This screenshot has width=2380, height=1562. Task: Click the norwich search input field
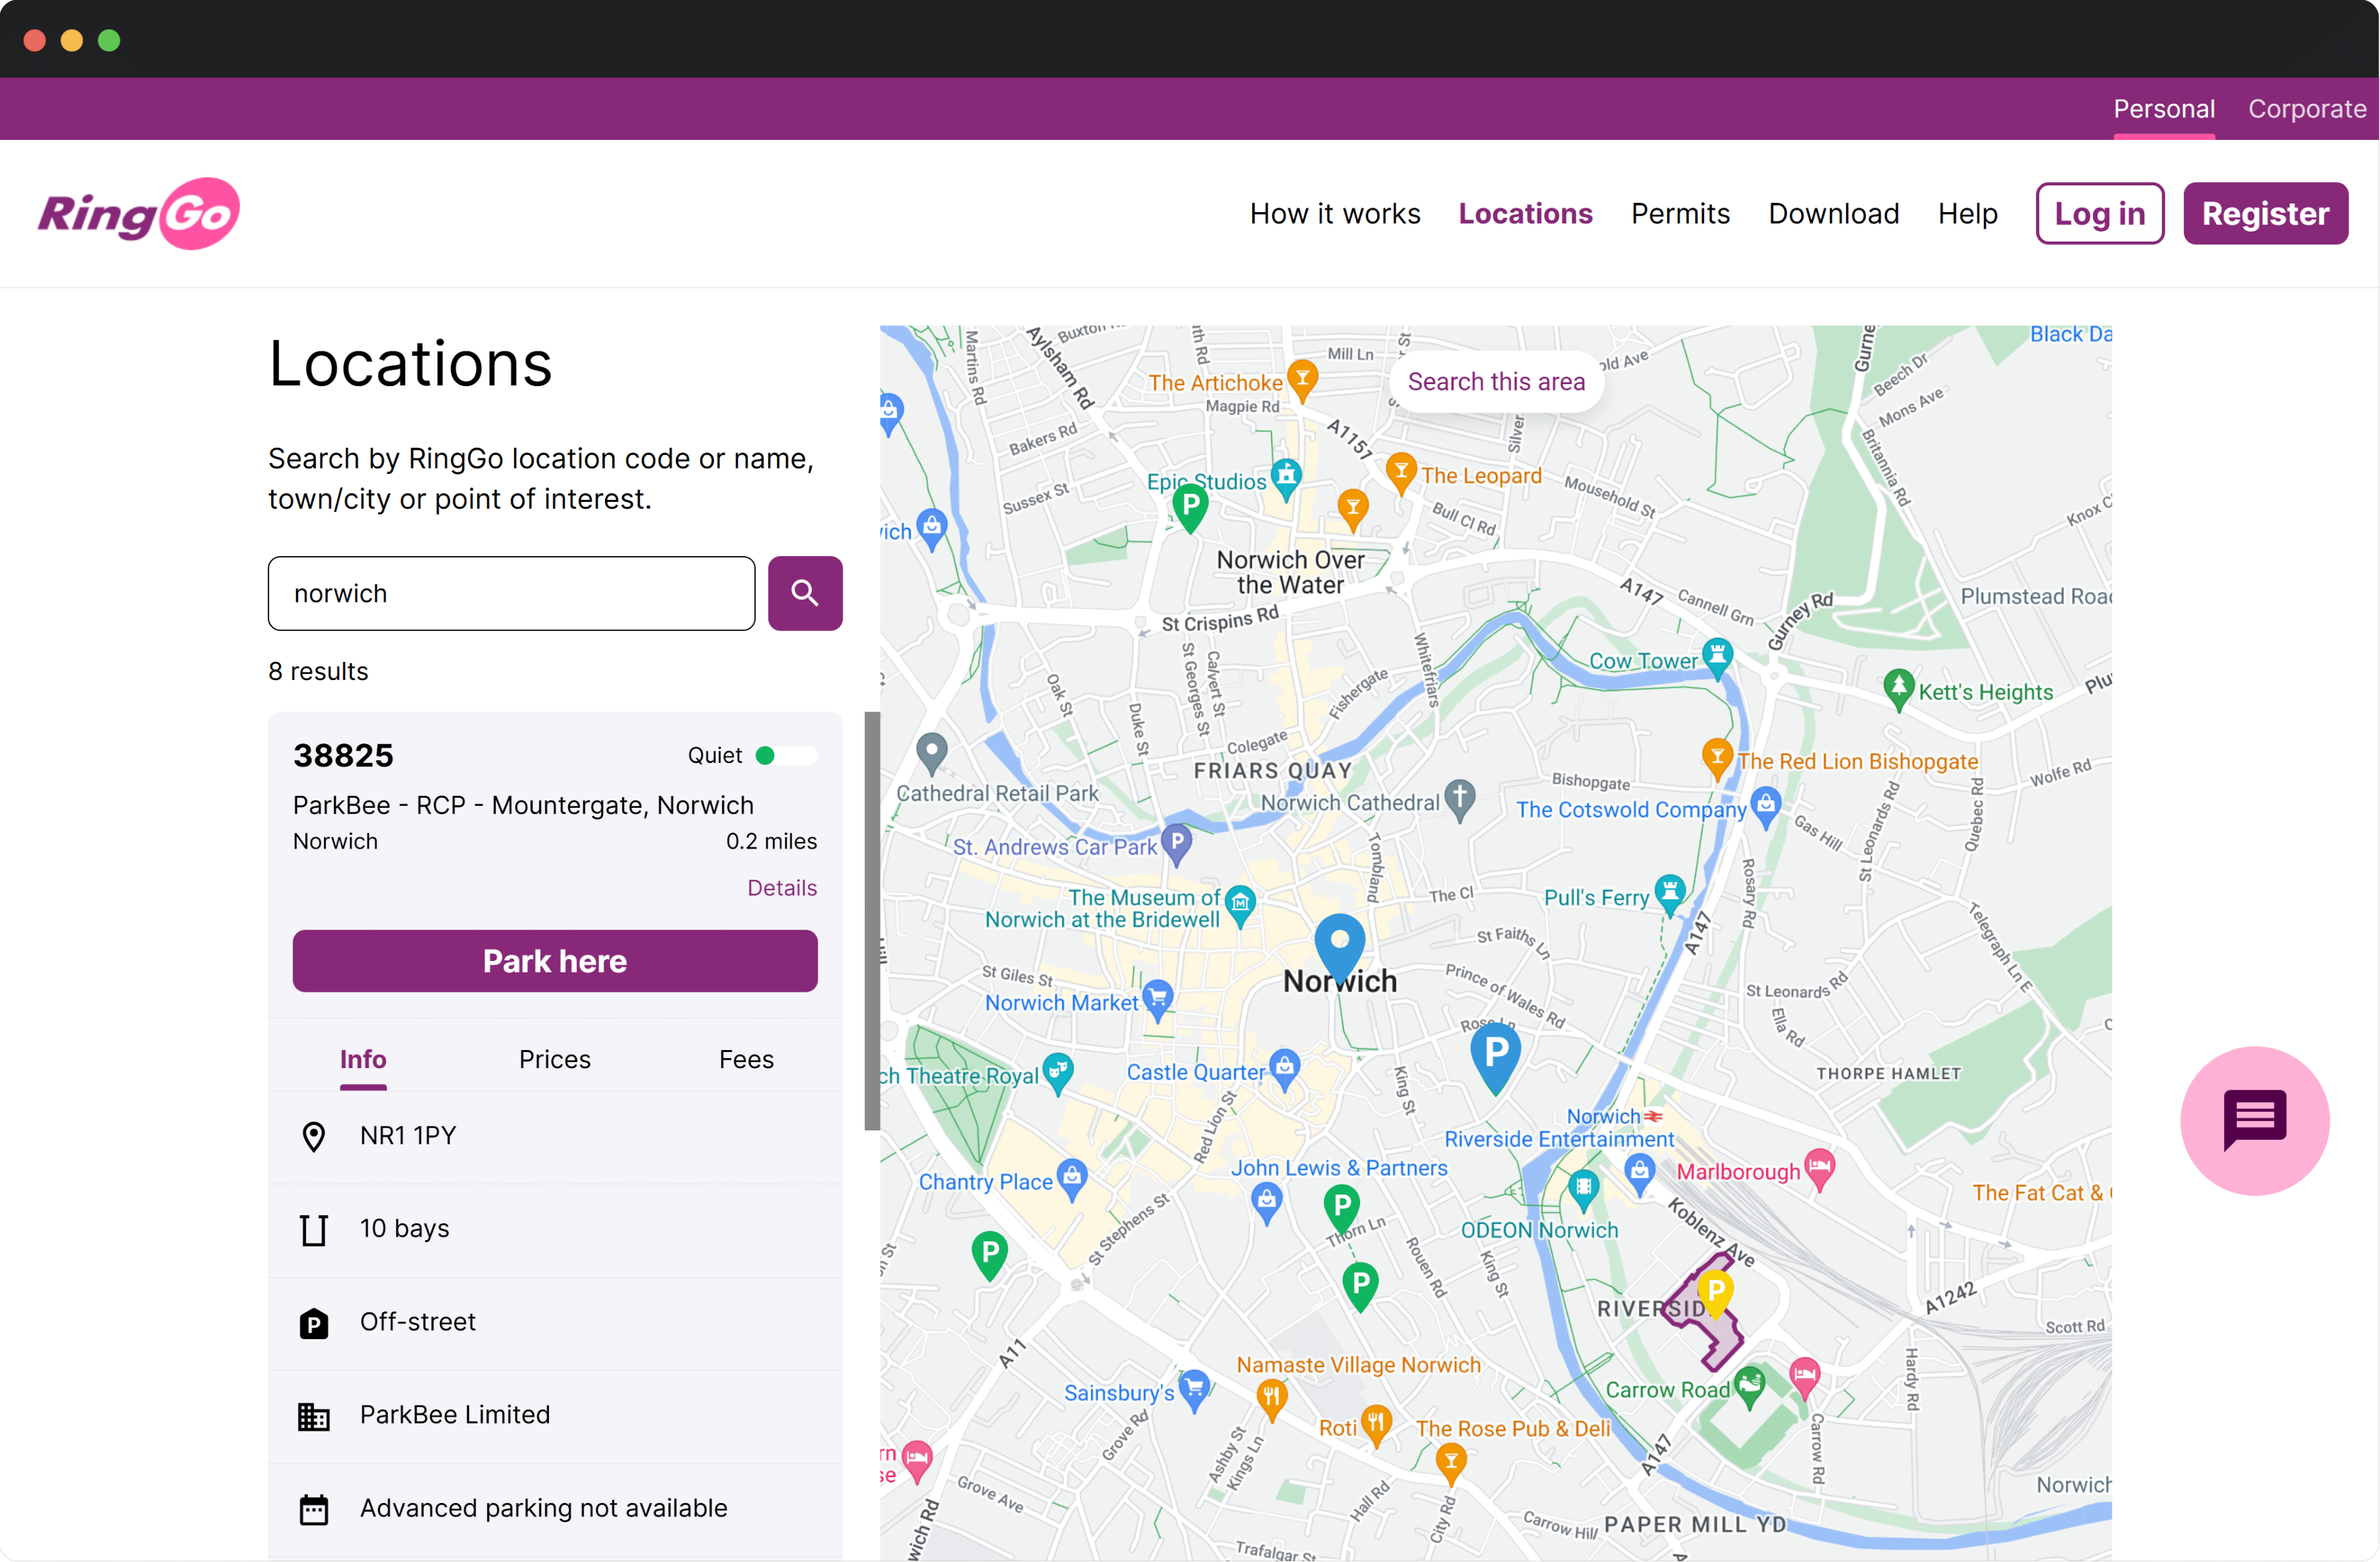[511, 593]
